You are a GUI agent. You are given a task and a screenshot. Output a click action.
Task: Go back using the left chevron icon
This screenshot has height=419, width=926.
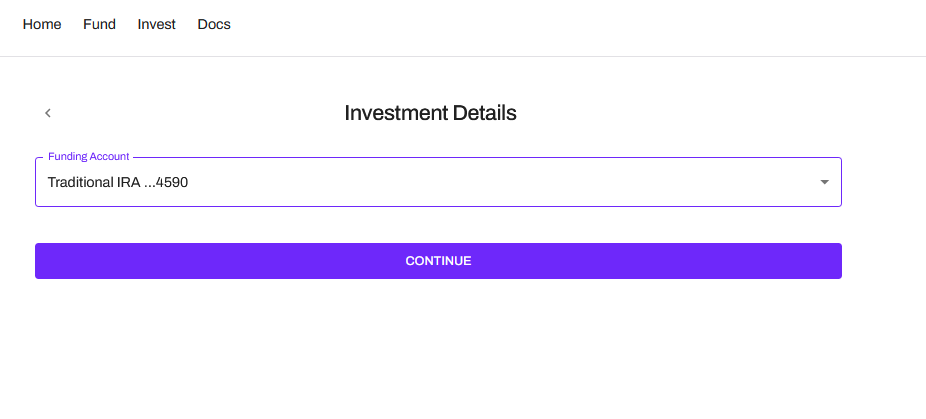pos(47,113)
